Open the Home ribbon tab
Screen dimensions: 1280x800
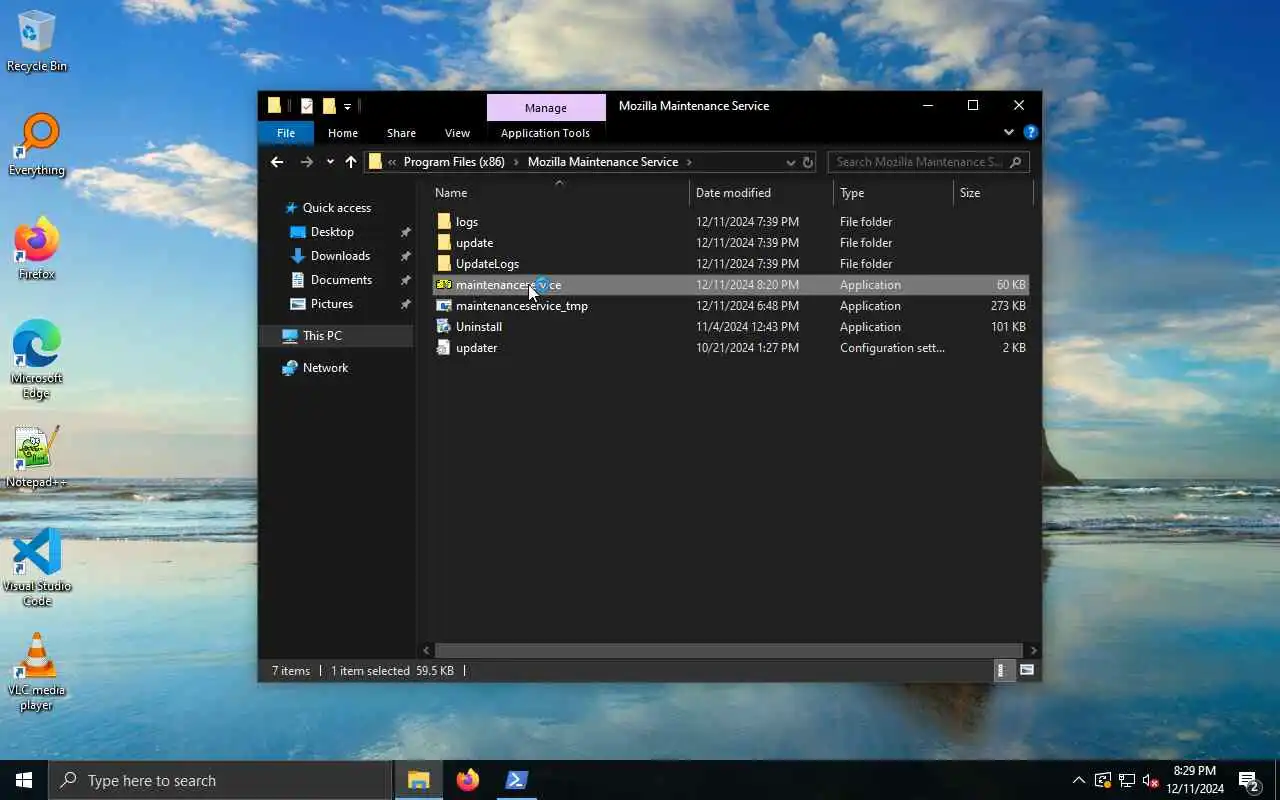click(343, 133)
